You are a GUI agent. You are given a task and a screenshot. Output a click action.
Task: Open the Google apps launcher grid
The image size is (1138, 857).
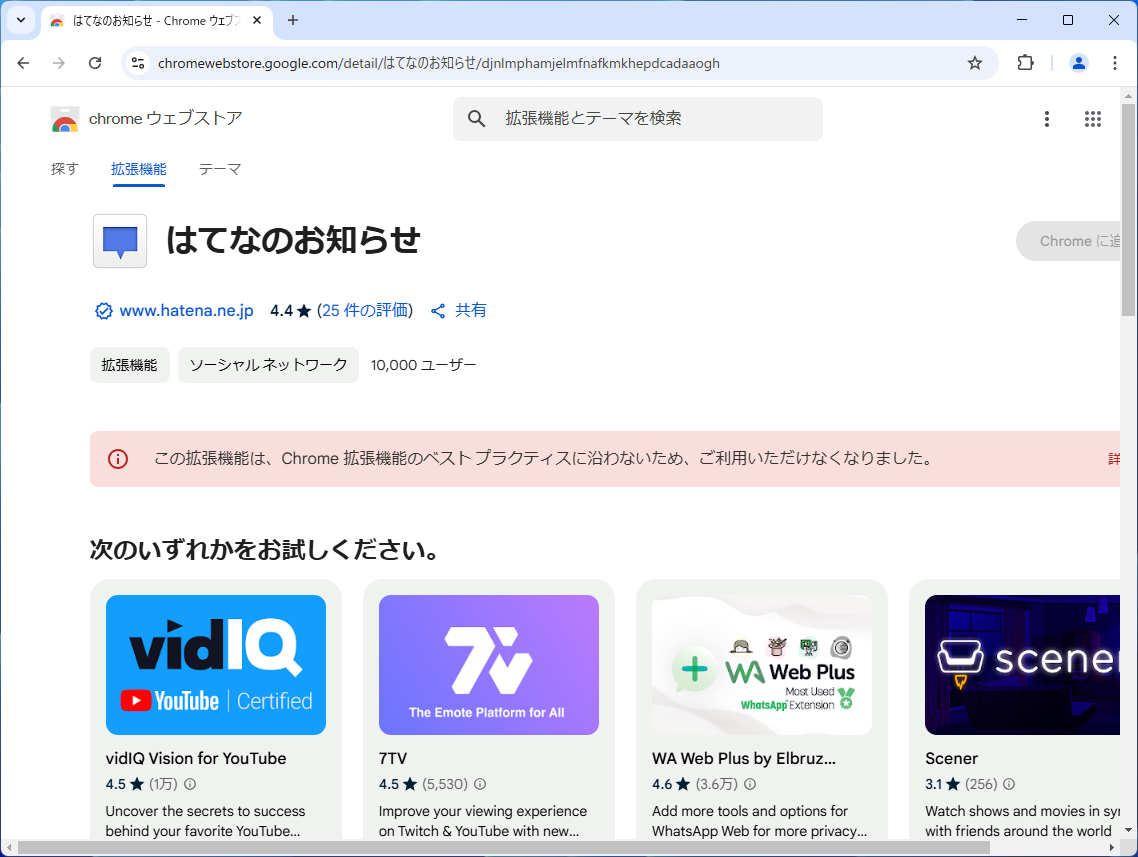coord(1093,118)
